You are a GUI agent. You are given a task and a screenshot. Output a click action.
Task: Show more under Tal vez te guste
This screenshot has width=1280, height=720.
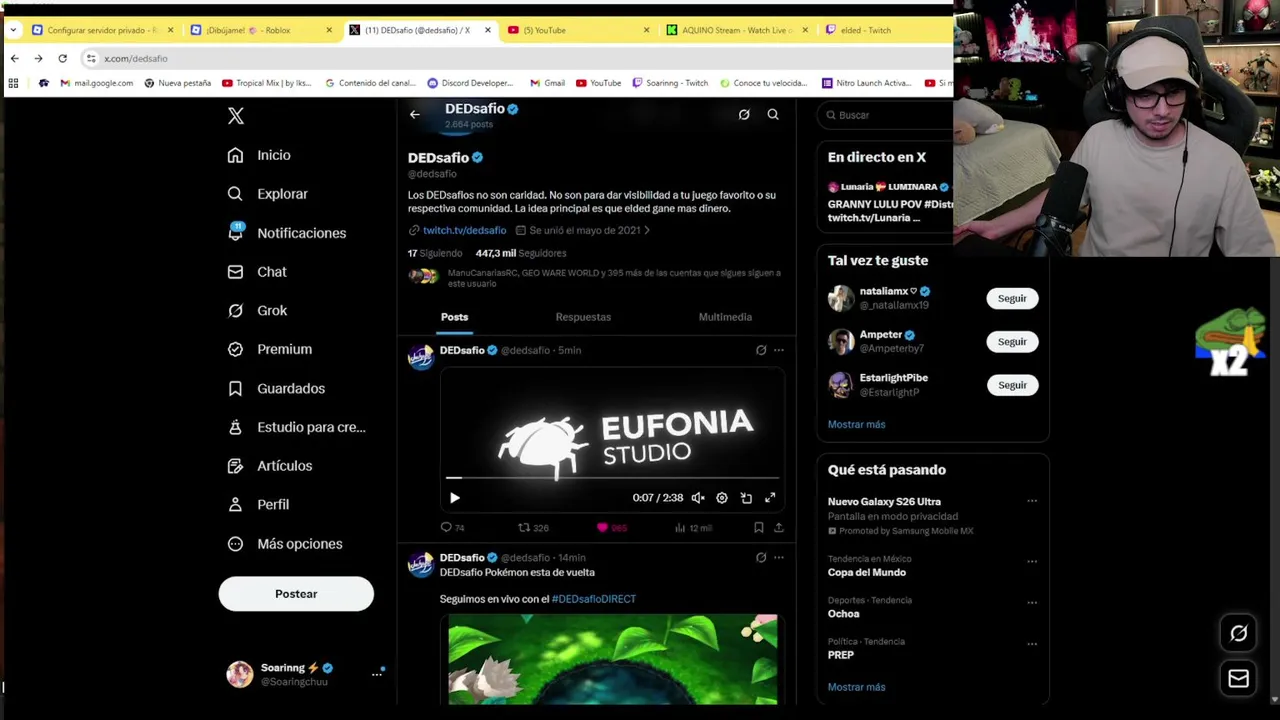pyautogui.click(x=856, y=424)
